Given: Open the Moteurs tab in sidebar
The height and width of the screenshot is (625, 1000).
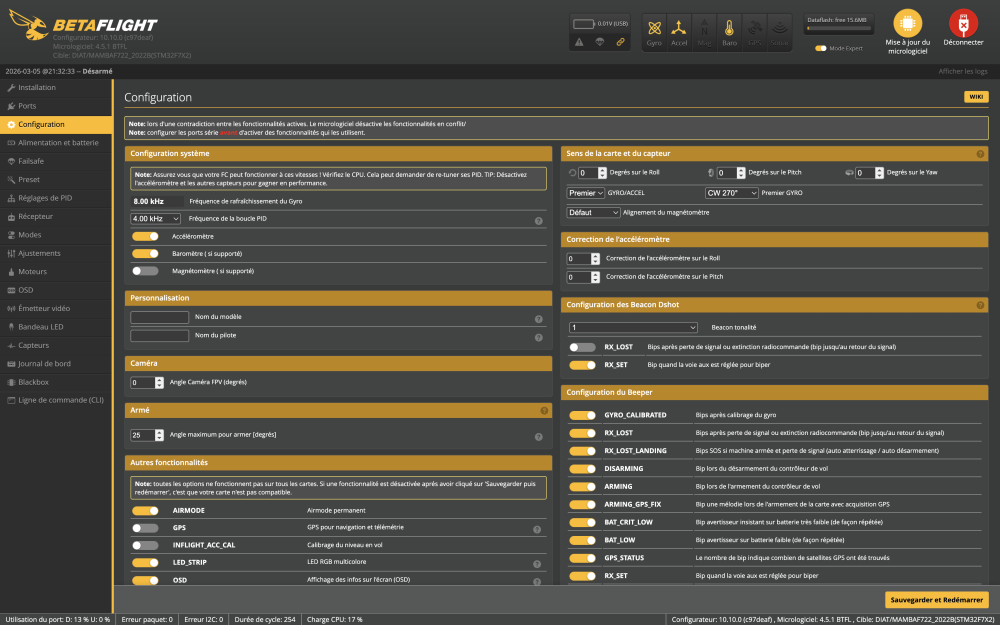Looking at the screenshot, I should point(32,271).
